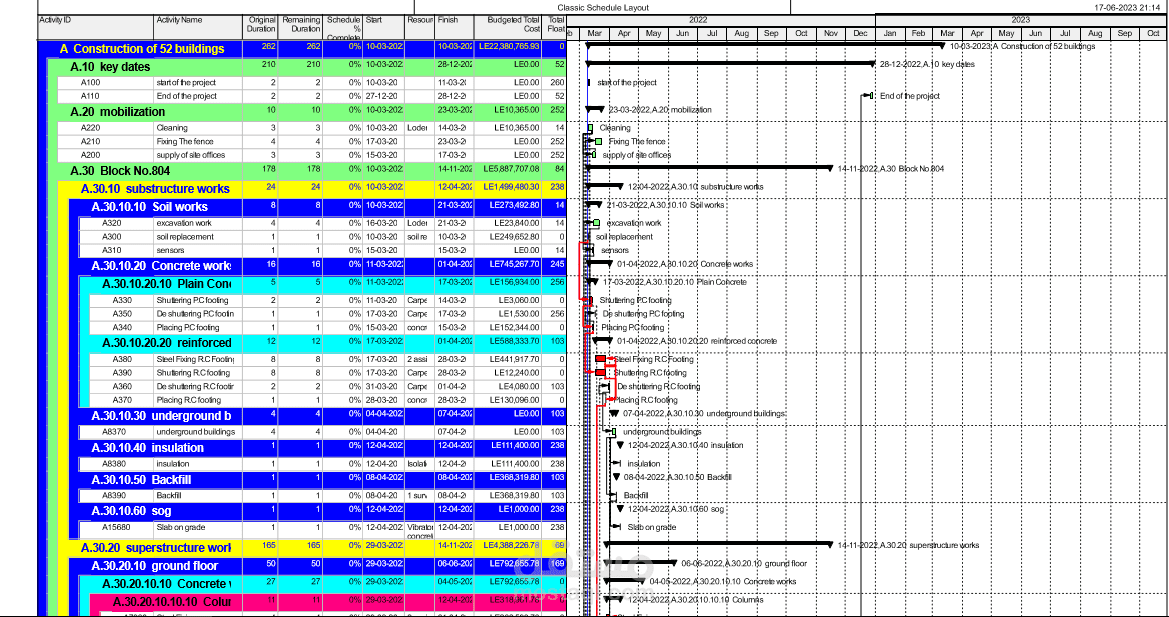Select the 2023 year header in the timescale

(x=1021, y=20)
